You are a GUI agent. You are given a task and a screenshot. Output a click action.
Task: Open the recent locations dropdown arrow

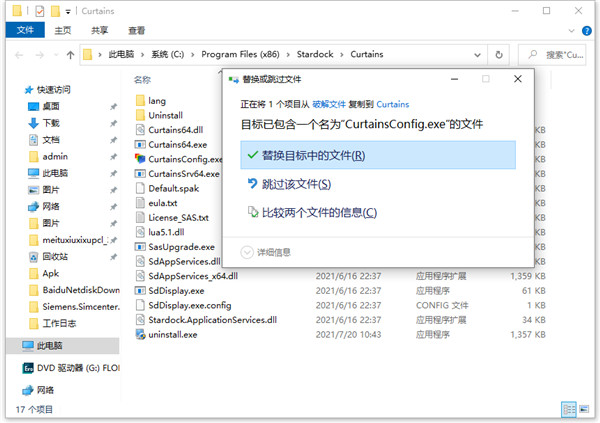coord(56,55)
